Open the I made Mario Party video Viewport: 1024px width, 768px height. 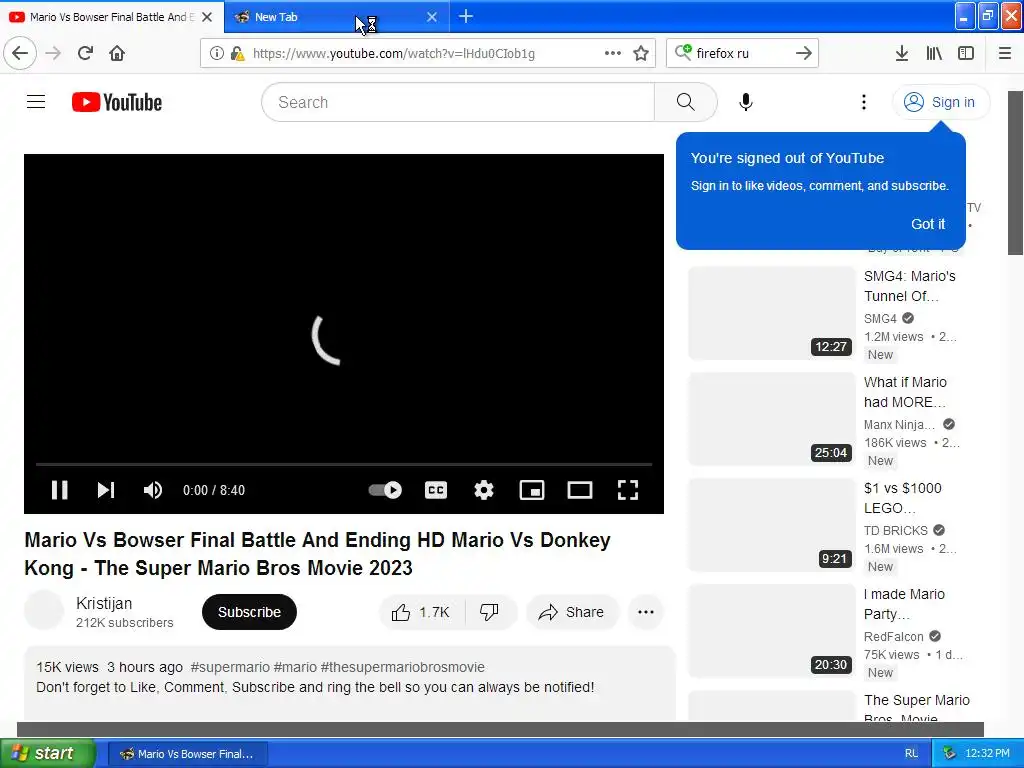pos(904,604)
